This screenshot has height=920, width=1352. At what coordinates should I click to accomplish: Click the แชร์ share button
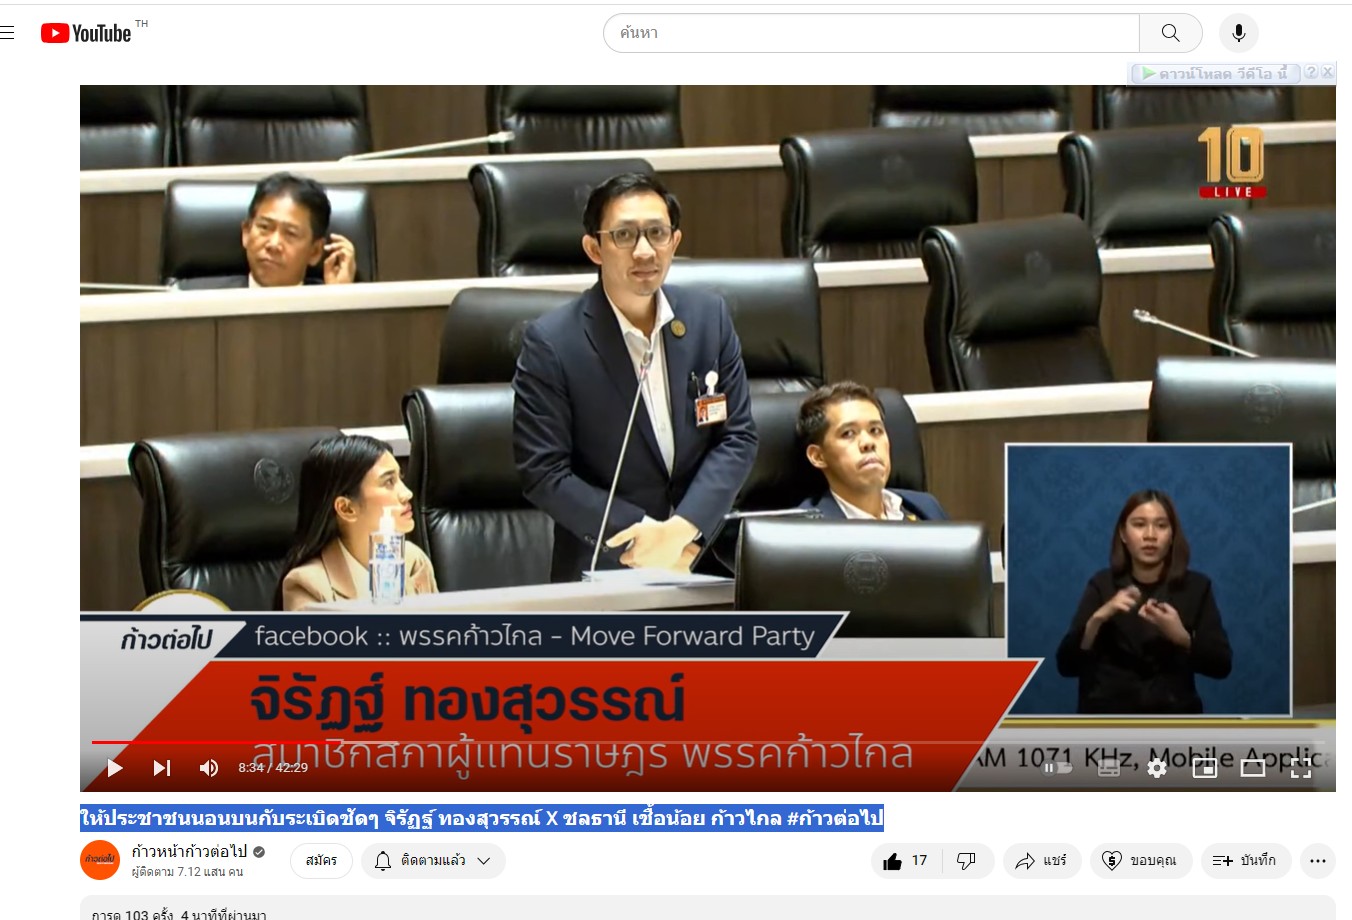coord(1041,860)
